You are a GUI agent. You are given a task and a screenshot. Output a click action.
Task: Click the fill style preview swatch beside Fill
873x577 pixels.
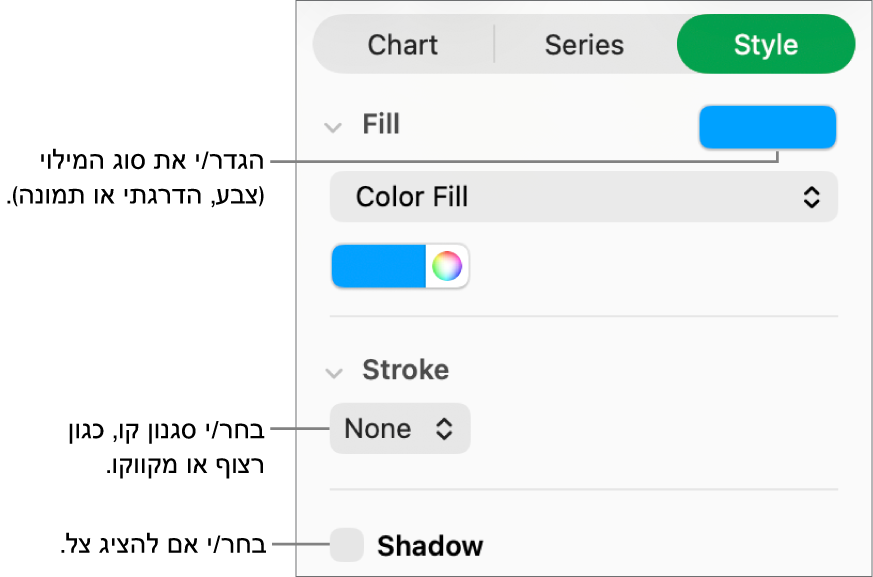tap(767, 127)
